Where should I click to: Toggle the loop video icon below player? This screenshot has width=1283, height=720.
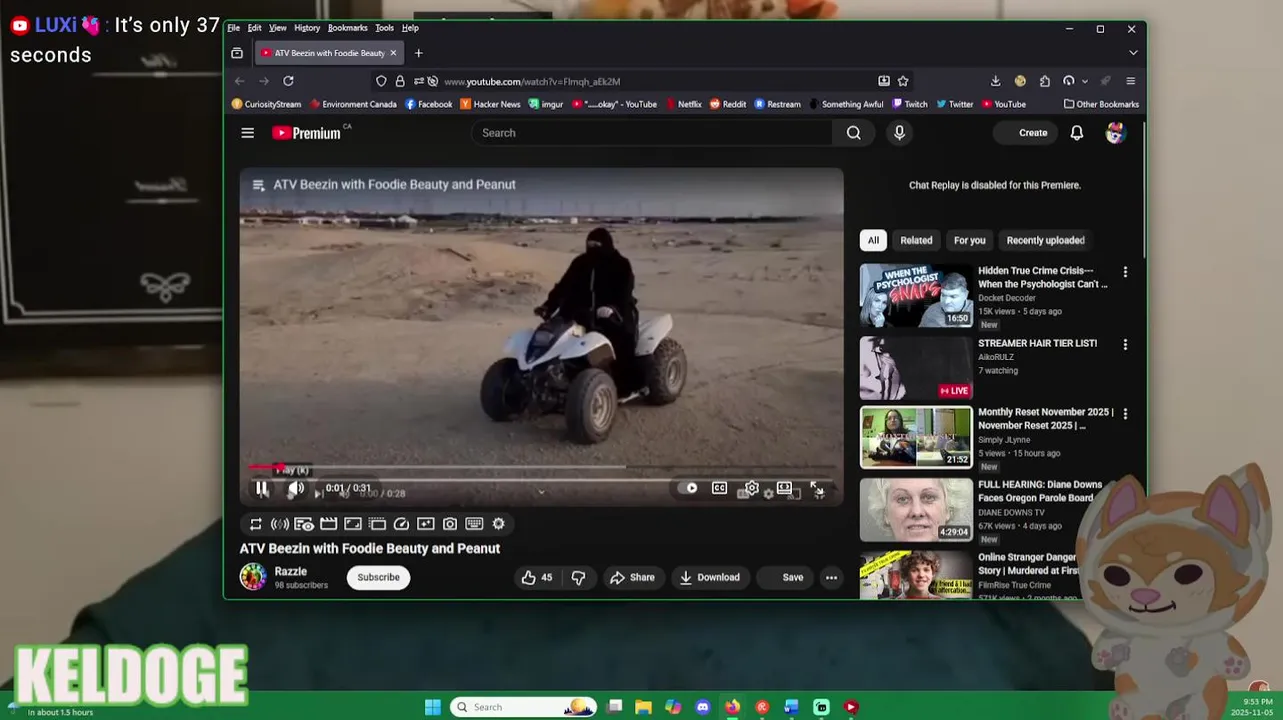pos(256,524)
